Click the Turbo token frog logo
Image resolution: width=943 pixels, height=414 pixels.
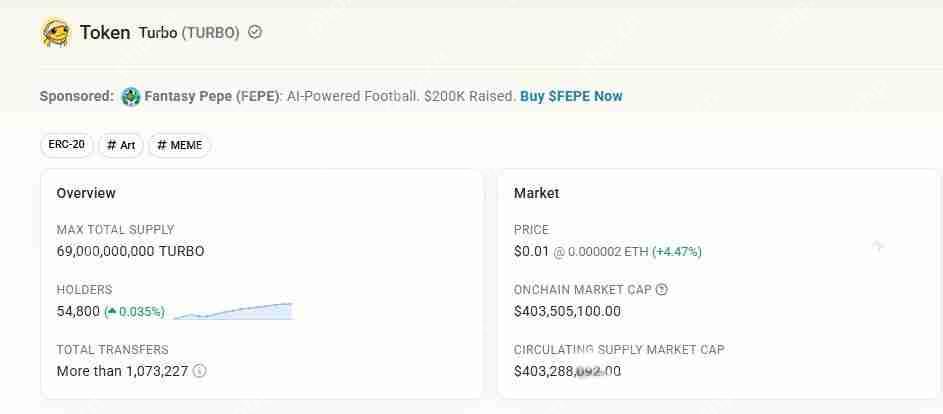click(55, 33)
